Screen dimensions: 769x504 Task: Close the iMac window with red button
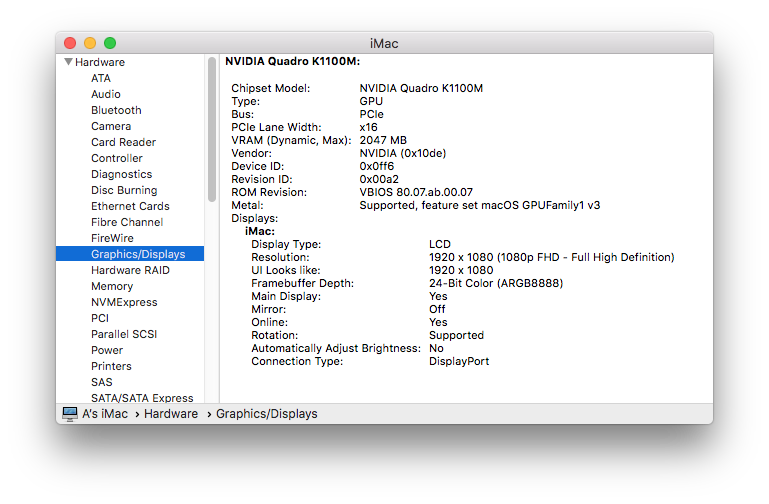(x=70, y=43)
